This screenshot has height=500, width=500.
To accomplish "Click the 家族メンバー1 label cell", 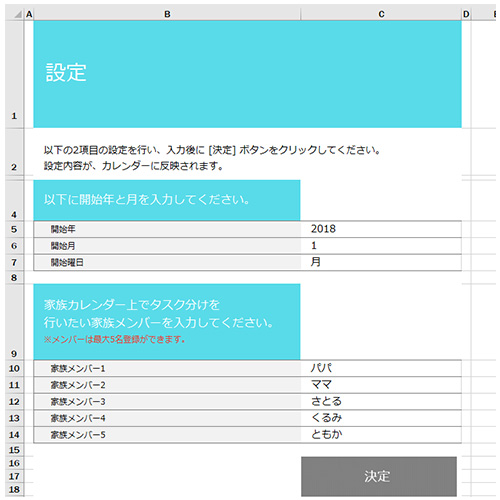I will coord(167,368).
